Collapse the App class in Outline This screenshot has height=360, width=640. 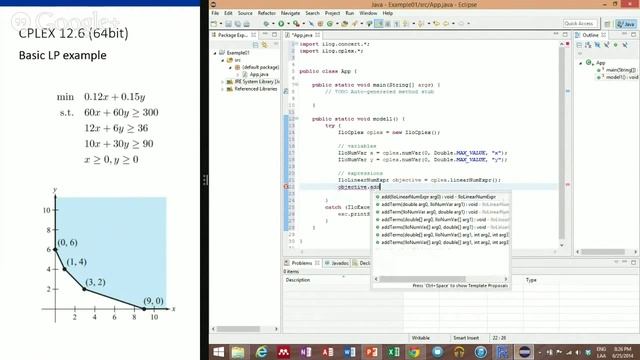pyautogui.click(x=581, y=63)
